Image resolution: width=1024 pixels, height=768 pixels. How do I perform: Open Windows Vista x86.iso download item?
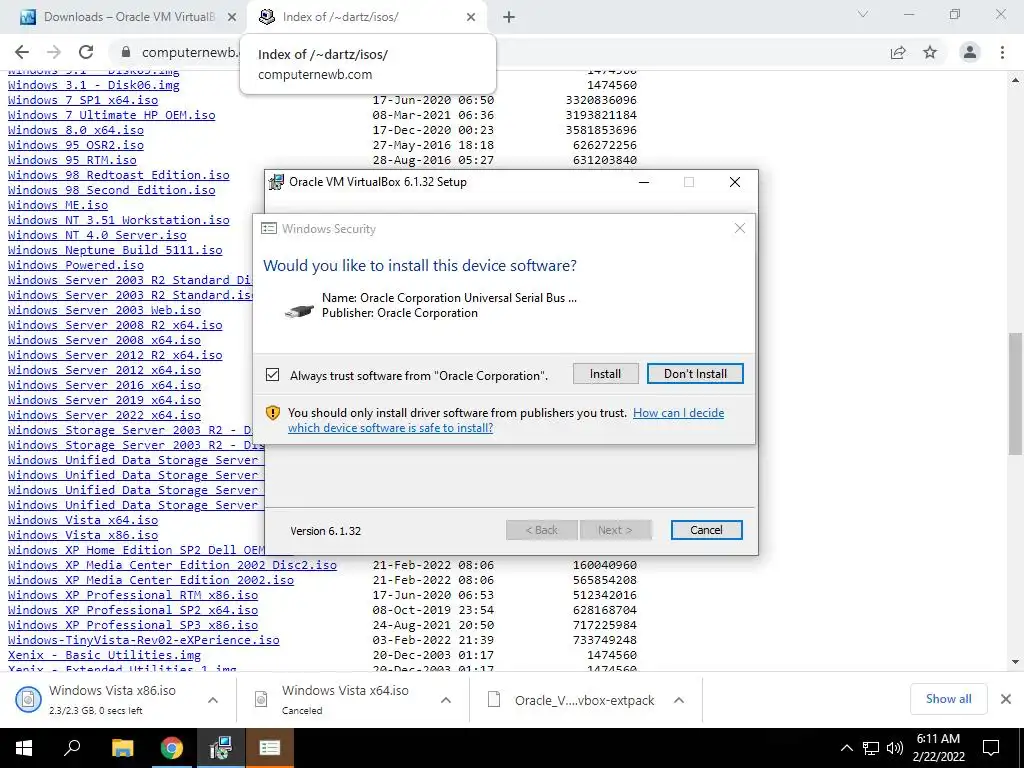tap(111, 699)
